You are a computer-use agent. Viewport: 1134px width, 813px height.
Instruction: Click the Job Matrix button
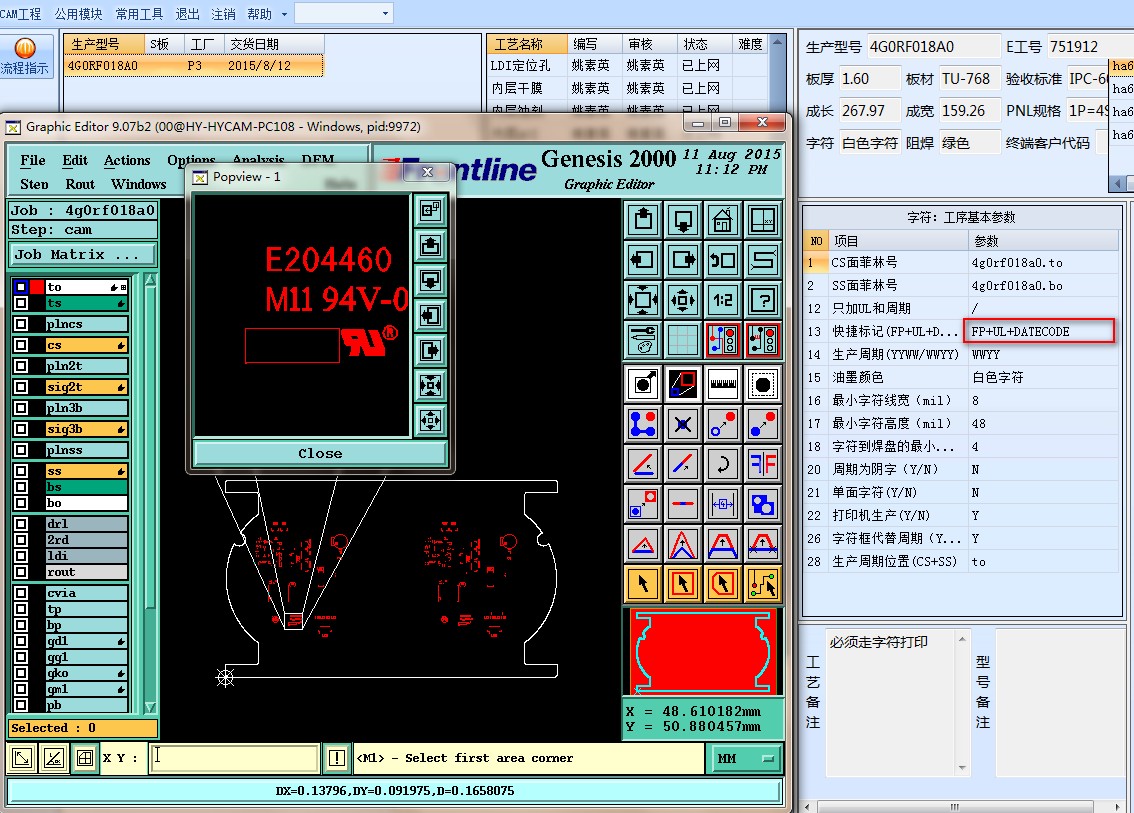pos(83,255)
